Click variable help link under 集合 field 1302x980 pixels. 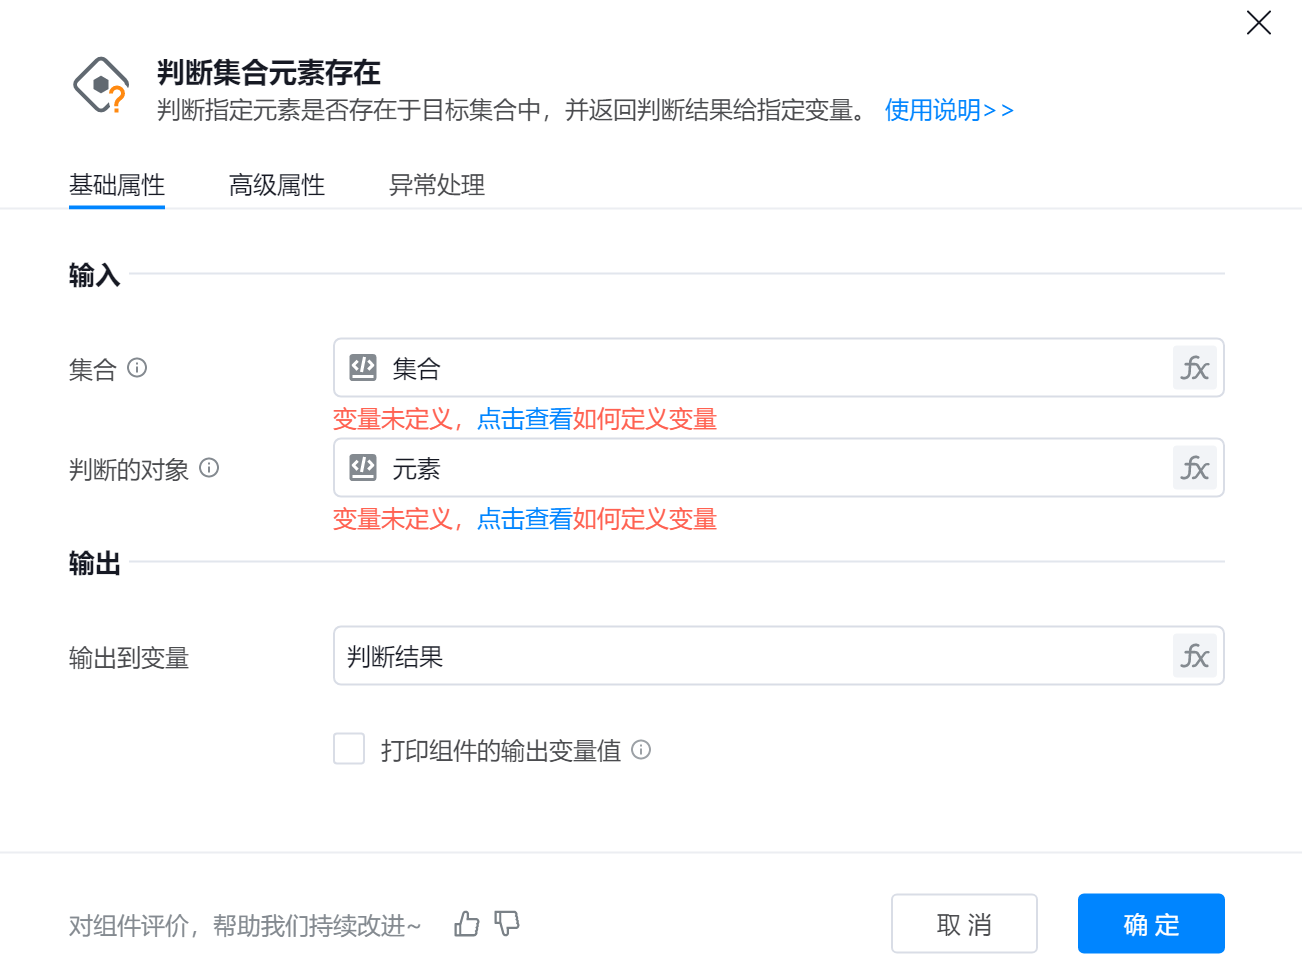click(596, 419)
